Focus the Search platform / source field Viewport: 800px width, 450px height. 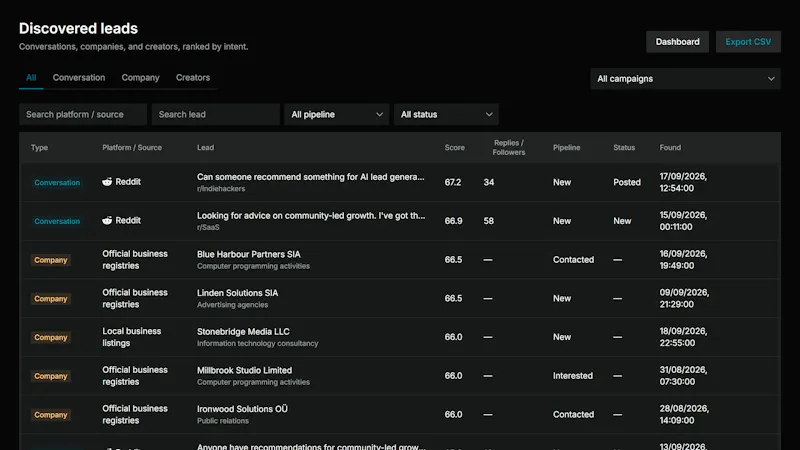(83, 114)
